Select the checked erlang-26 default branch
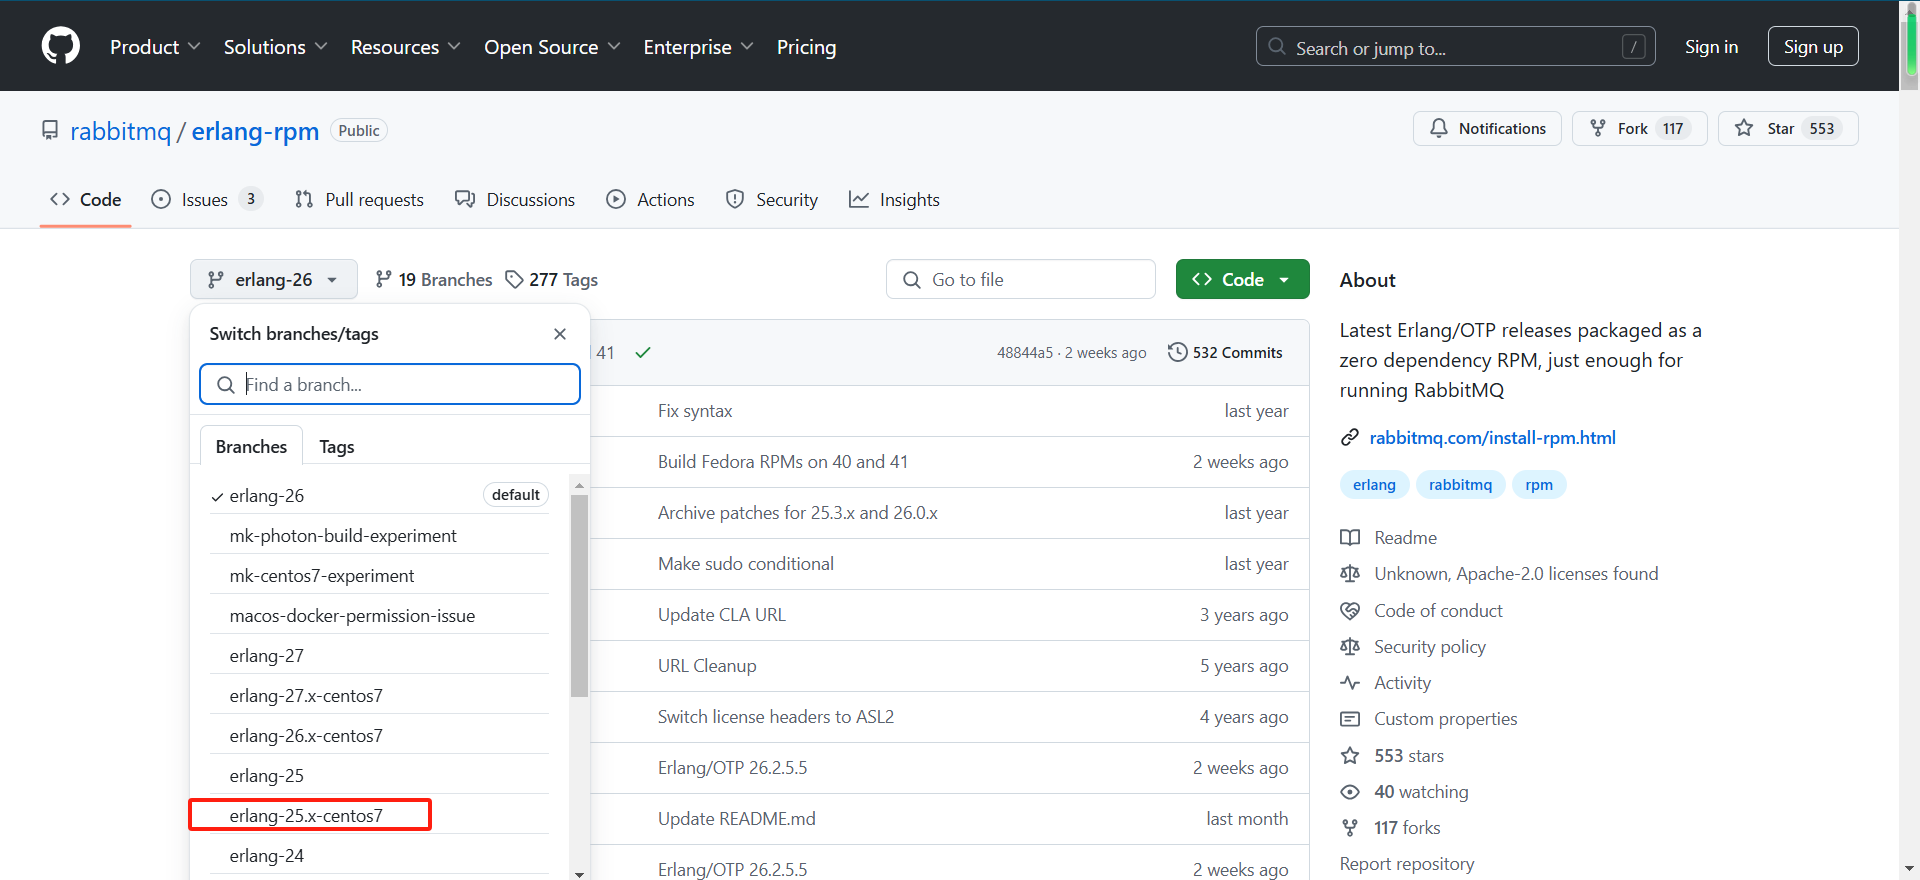This screenshot has height=880, width=1920. coord(267,496)
